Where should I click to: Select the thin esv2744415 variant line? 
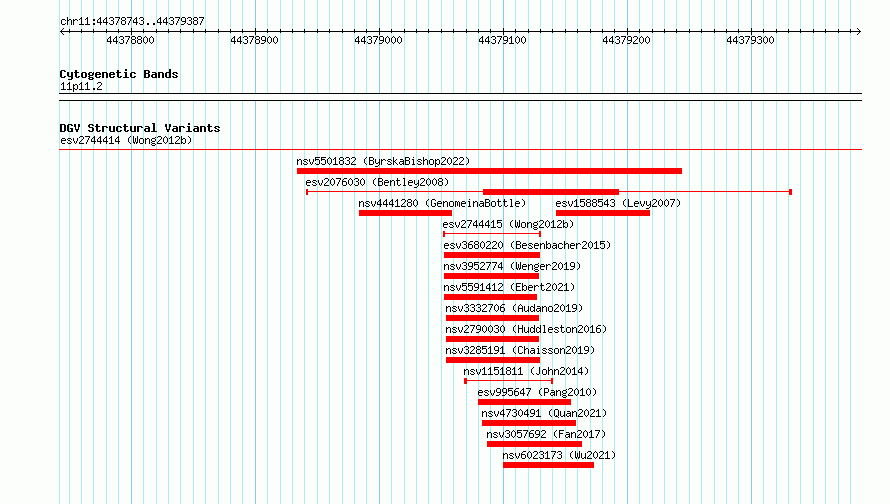pyautogui.click(x=492, y=234)
